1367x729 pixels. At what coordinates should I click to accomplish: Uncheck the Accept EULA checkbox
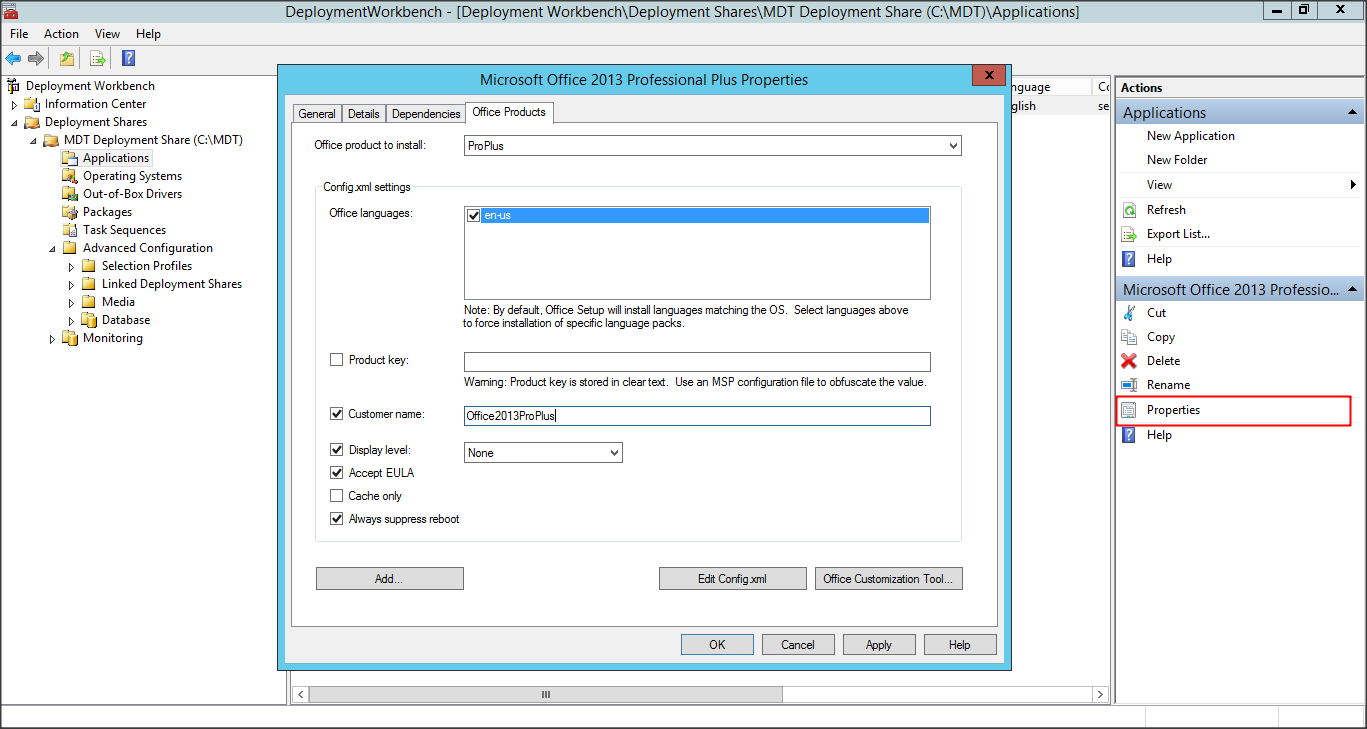pos(337,473)
